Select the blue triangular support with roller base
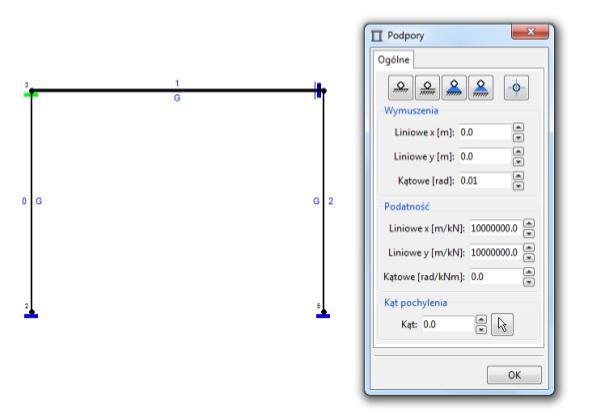 coord(481,88)
